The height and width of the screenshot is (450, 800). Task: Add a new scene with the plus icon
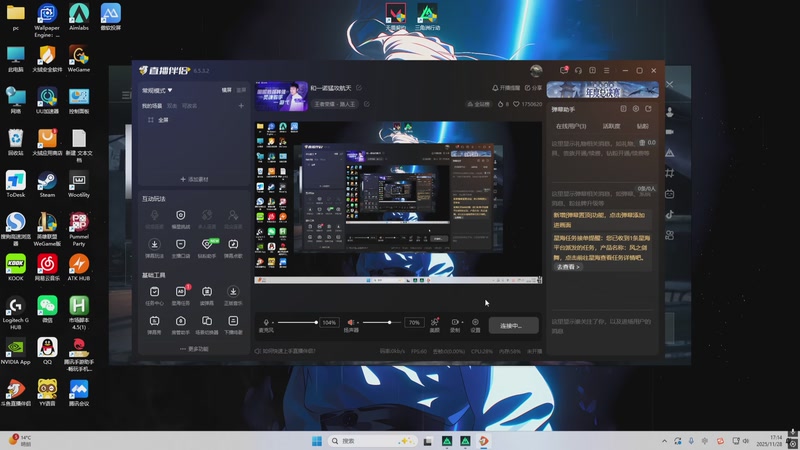[x=241, y=106]
